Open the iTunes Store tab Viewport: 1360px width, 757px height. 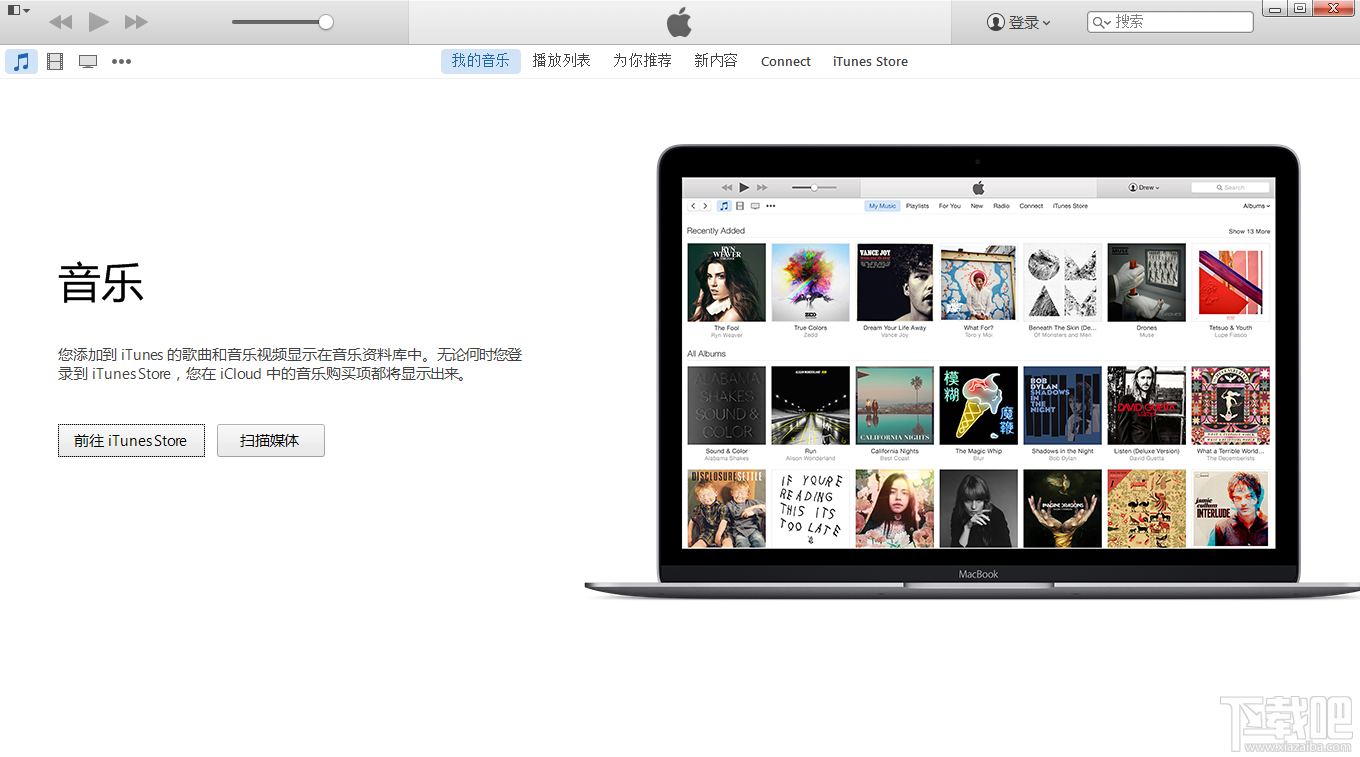tap(869, 61)
